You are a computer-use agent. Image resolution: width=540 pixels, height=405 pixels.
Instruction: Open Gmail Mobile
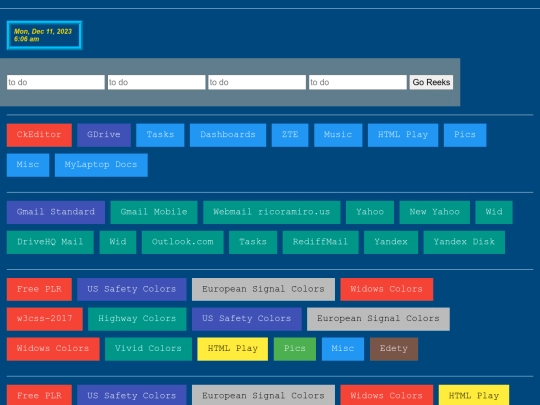tap(154, 212)
